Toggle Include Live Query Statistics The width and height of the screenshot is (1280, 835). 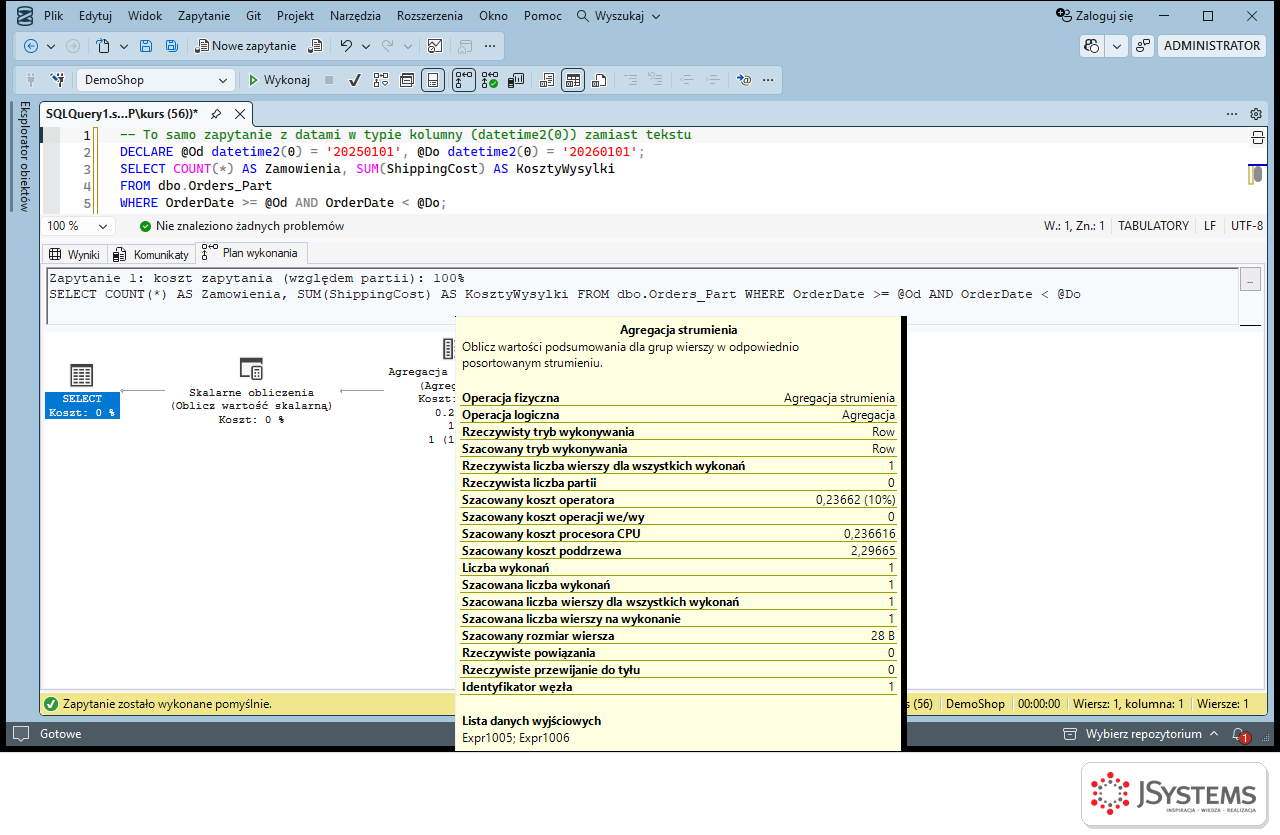(490, 80)
